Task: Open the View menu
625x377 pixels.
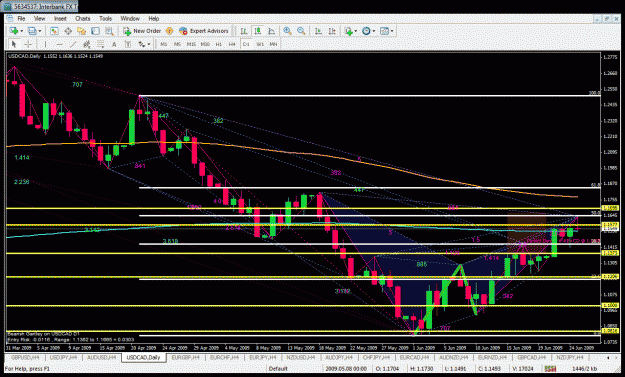Action: click(39, 18)
